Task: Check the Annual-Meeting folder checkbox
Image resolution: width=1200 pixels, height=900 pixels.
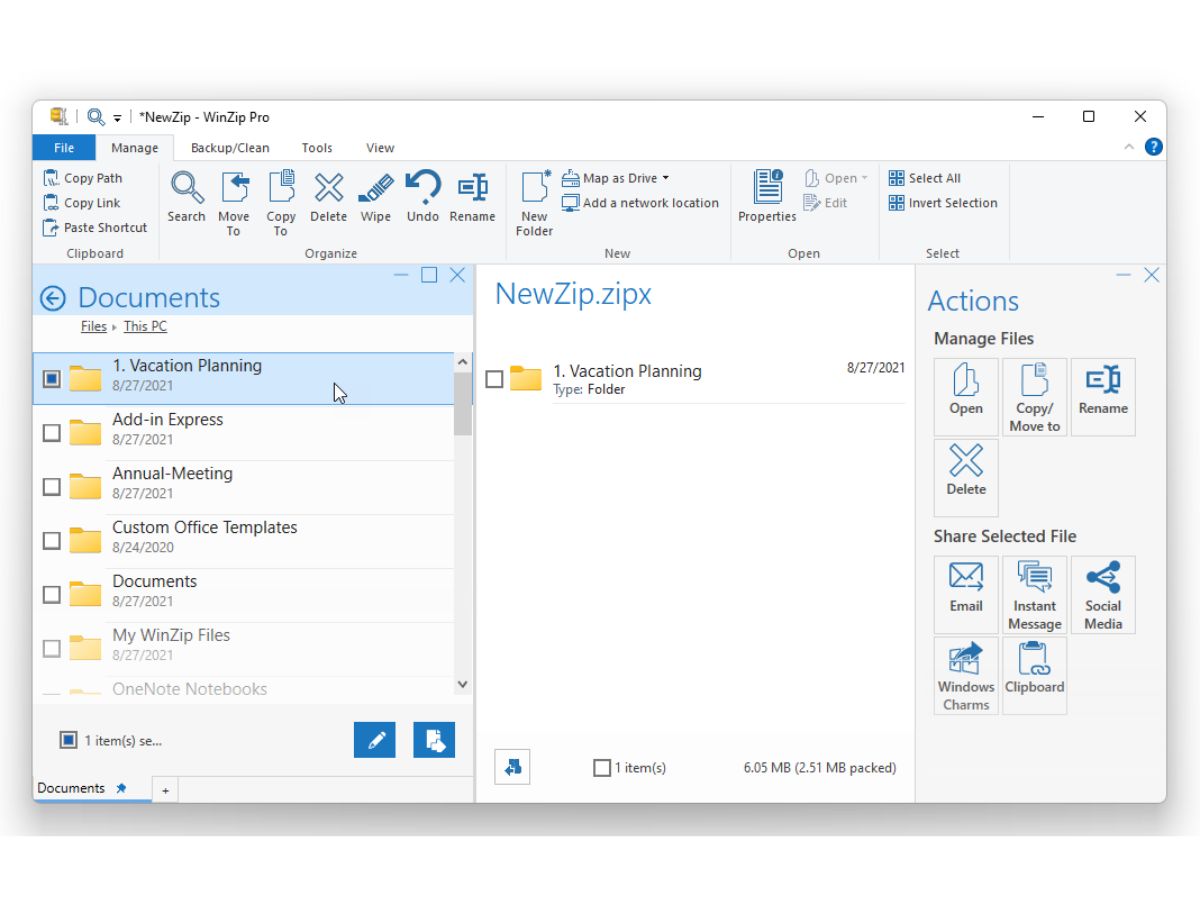Action: click(52, 487)
